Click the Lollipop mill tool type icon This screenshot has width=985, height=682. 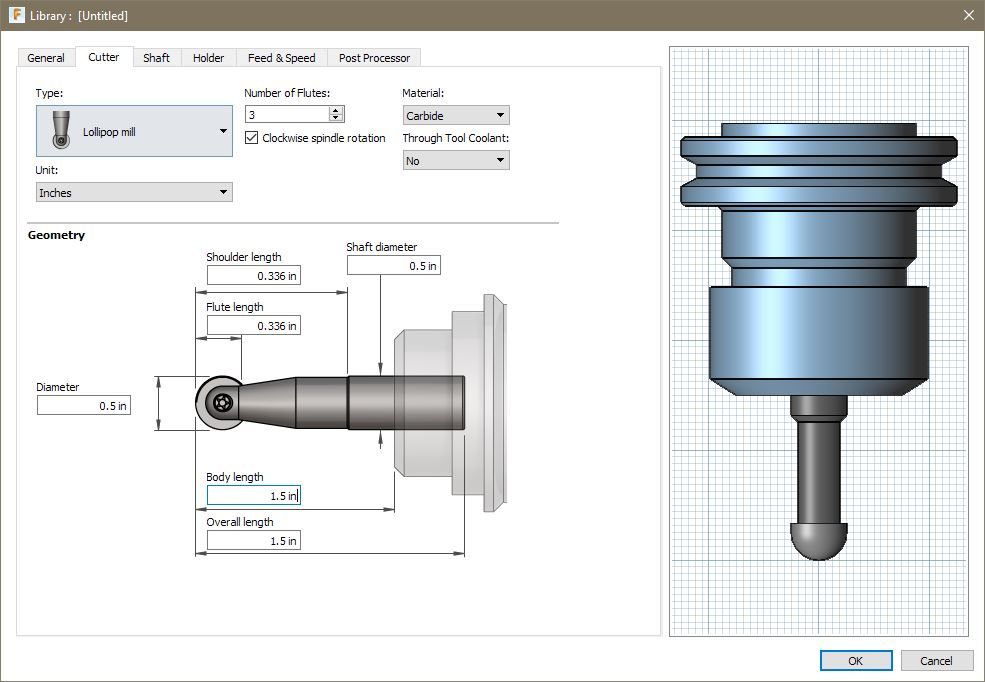(60, 131)
